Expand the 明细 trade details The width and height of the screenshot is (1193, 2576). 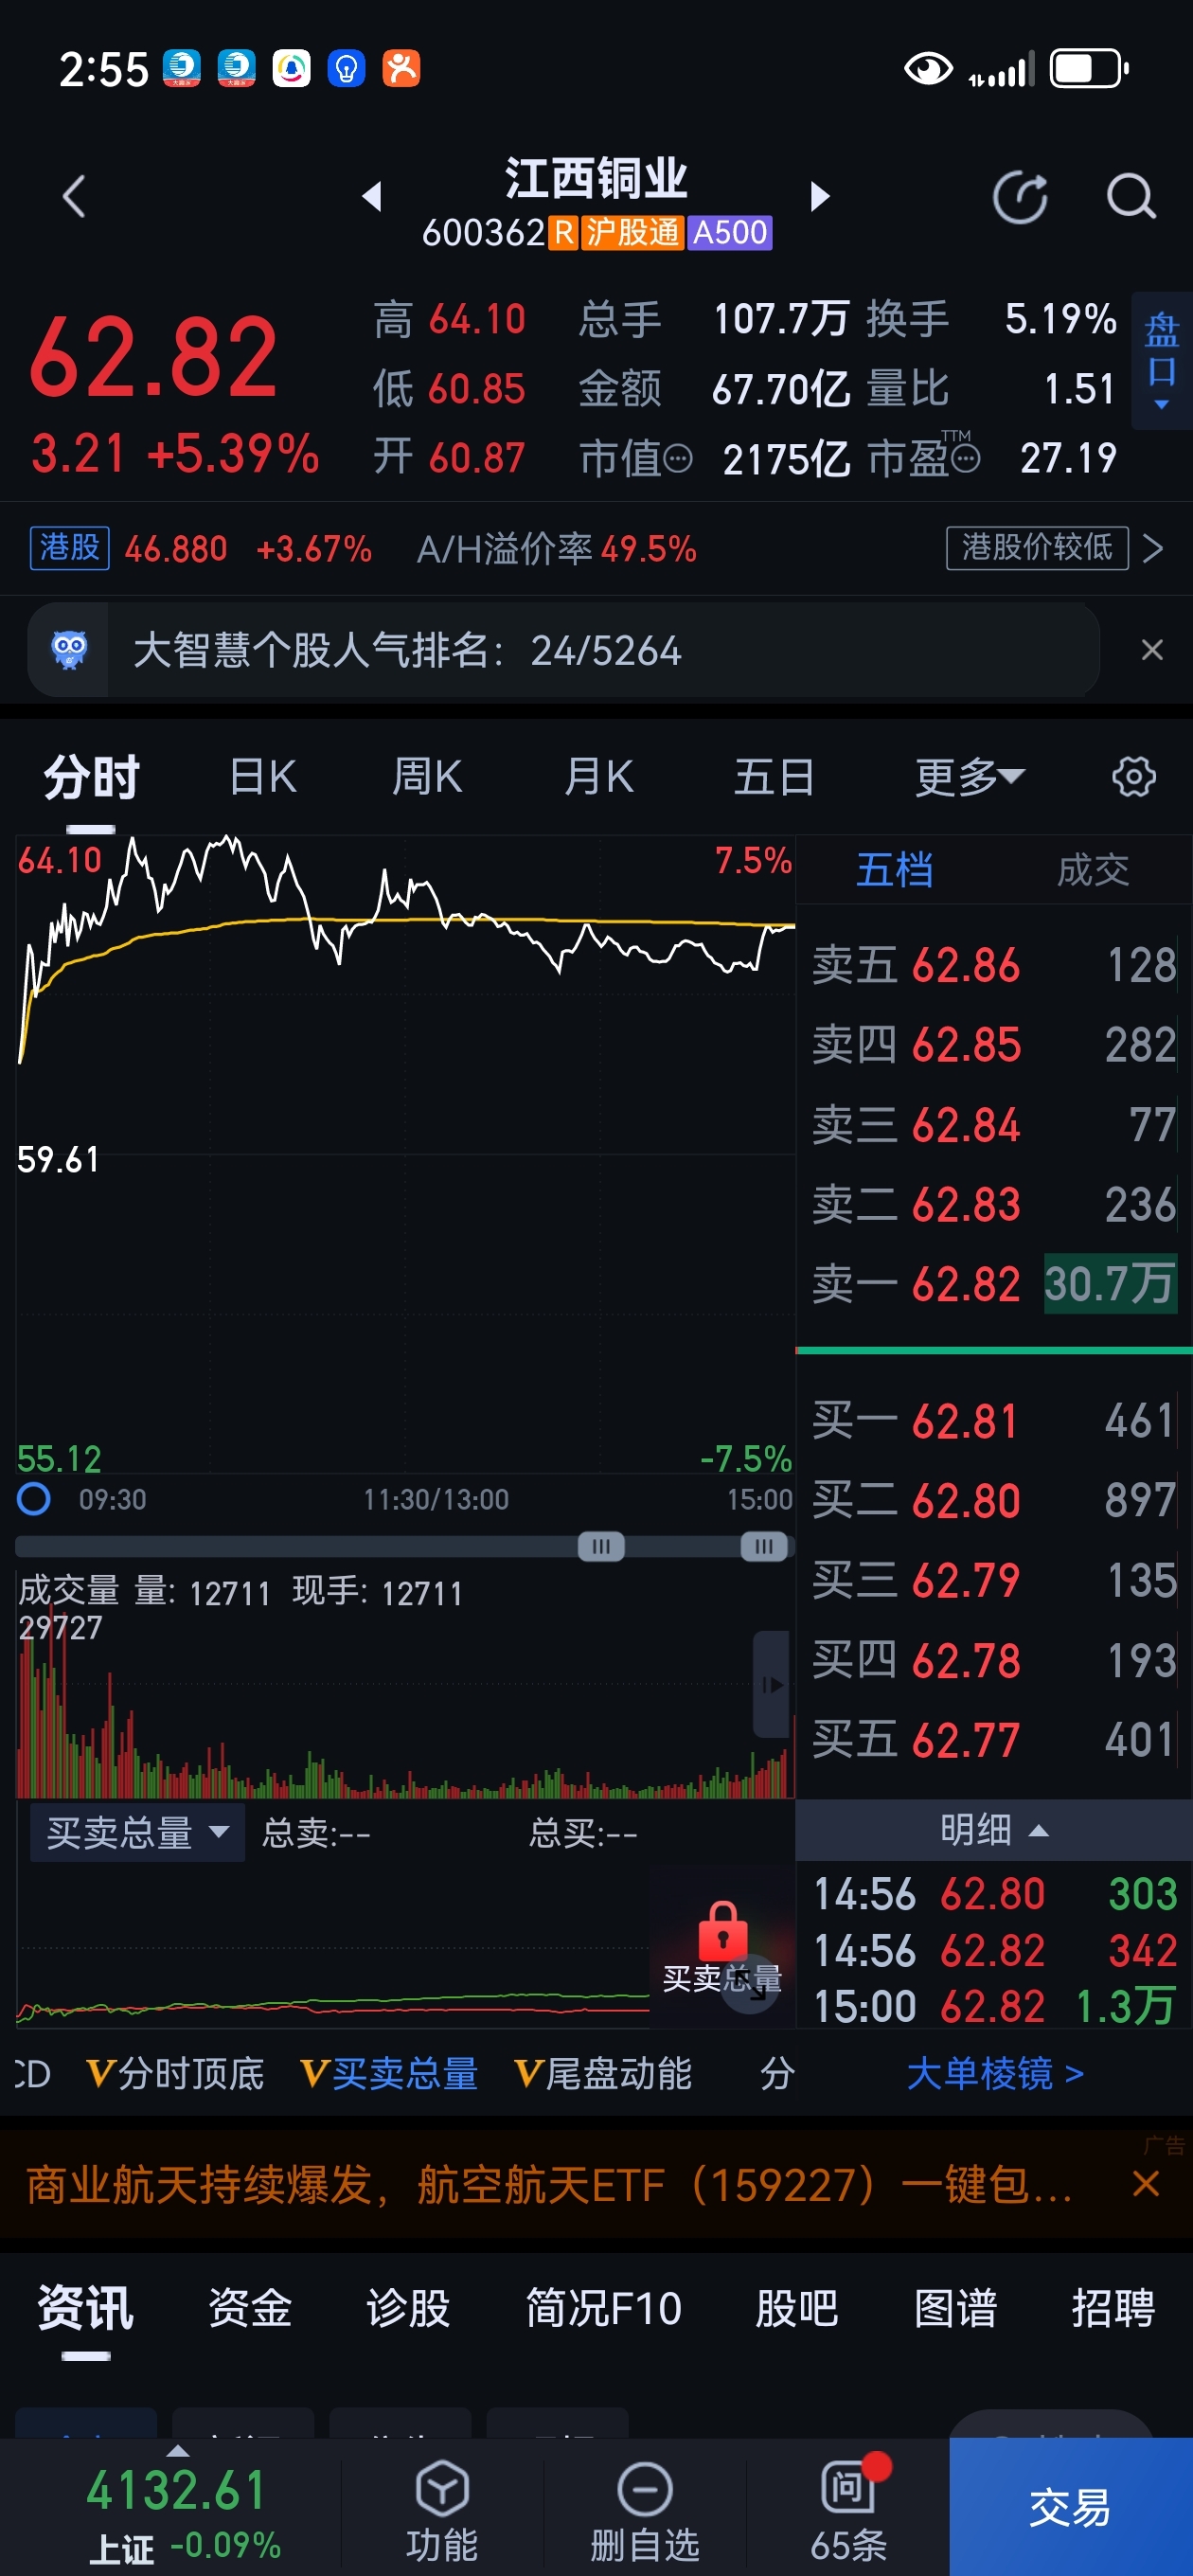tap(994, 1830)
